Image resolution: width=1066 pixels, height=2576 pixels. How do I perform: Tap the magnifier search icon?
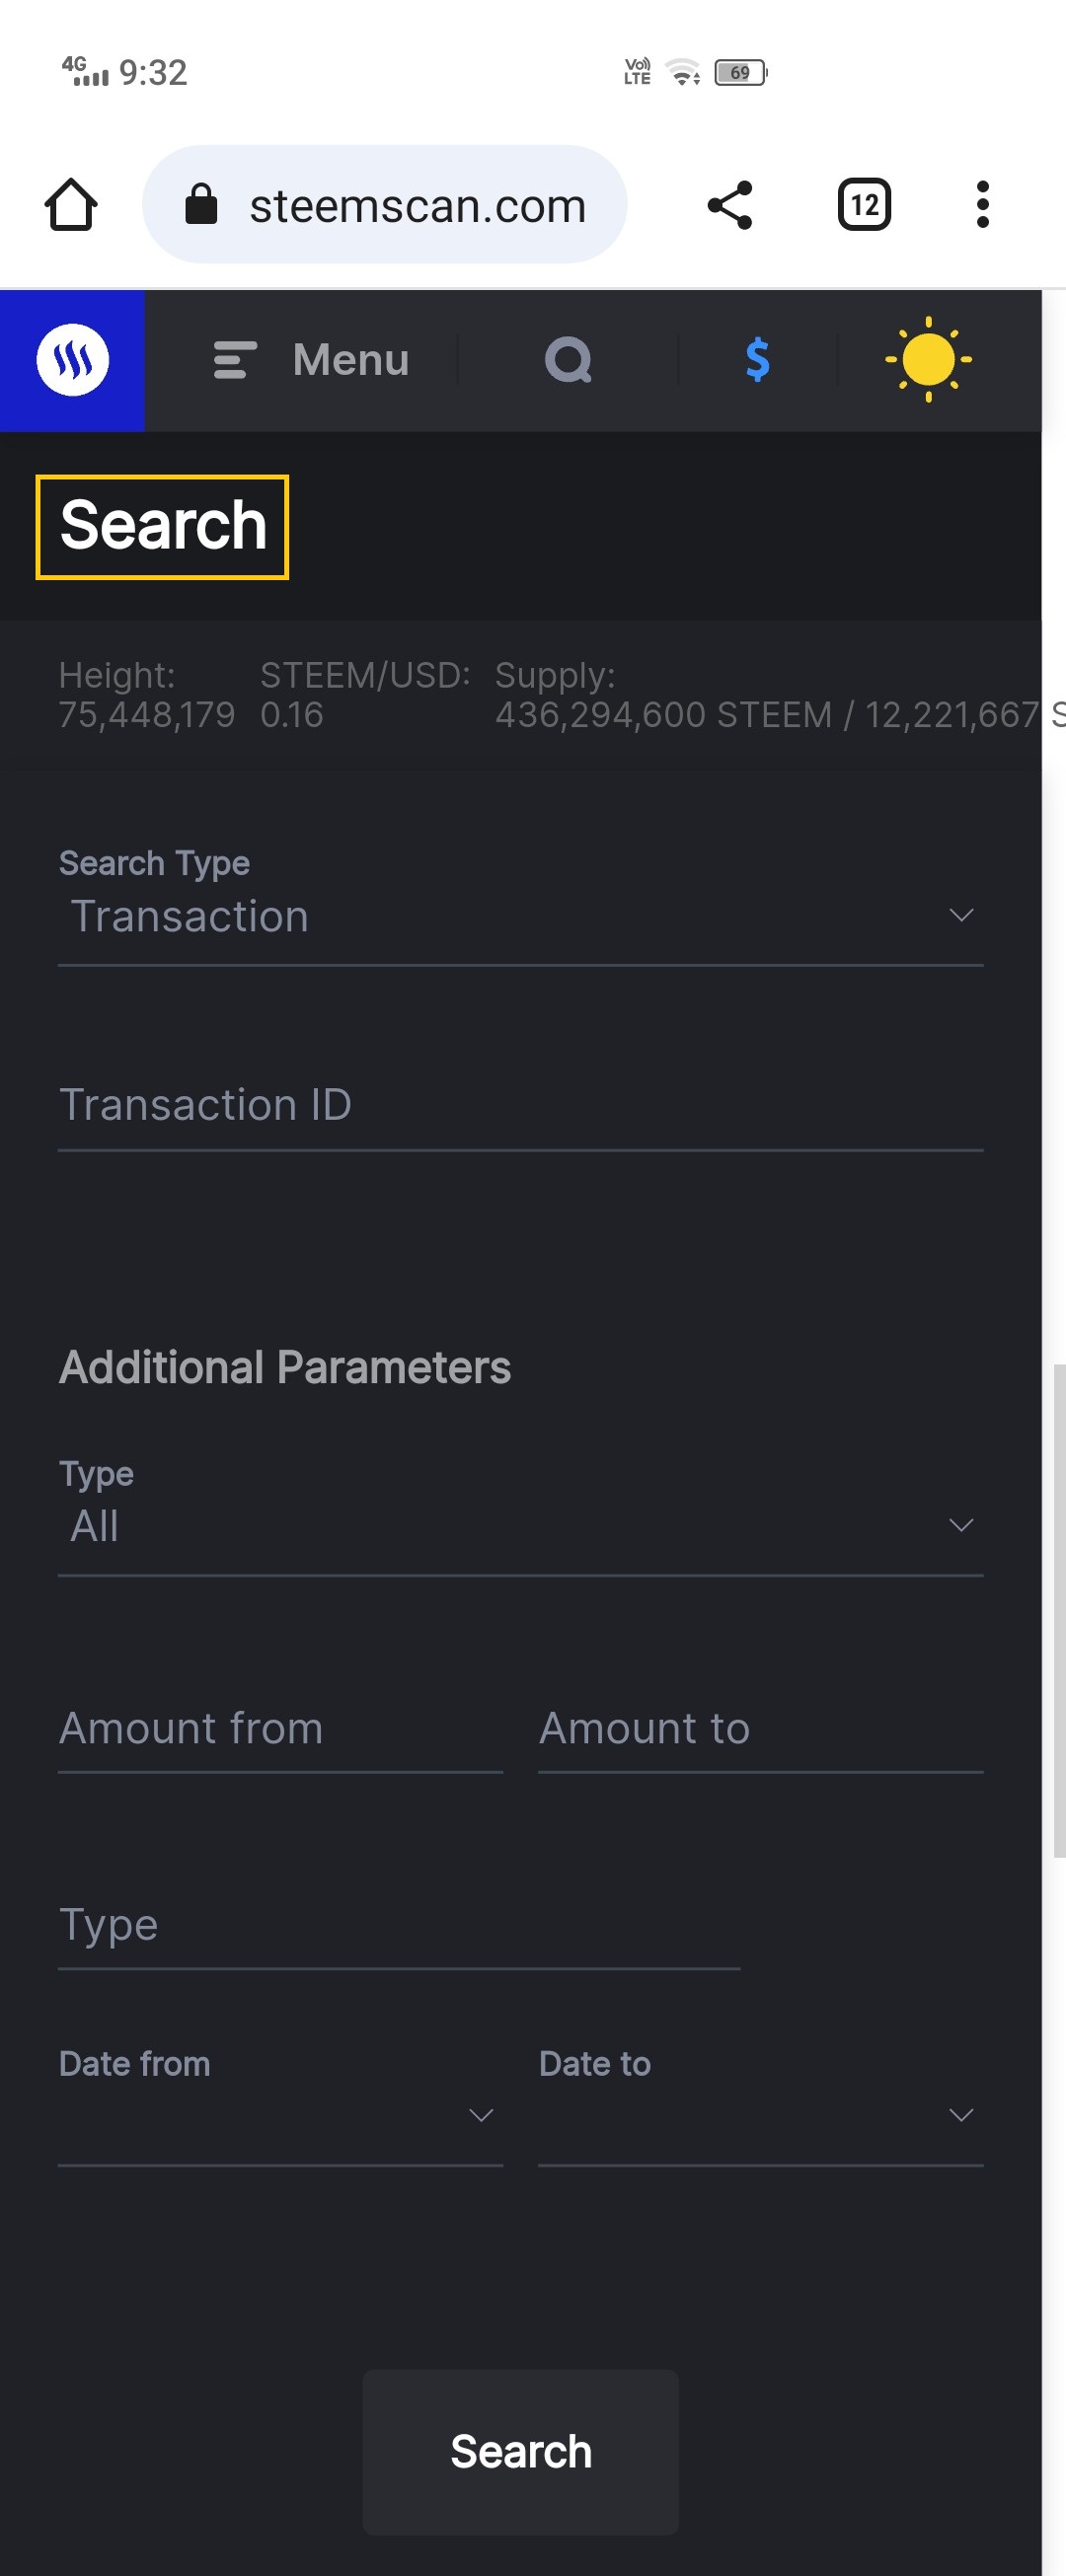(568, 360)
